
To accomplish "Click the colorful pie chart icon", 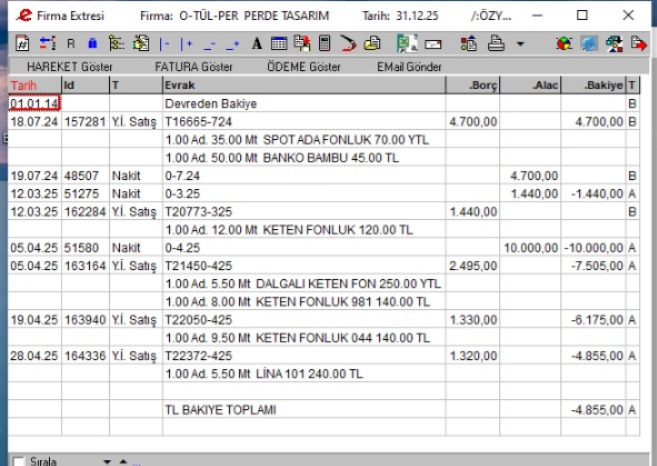I will (564, 44).
